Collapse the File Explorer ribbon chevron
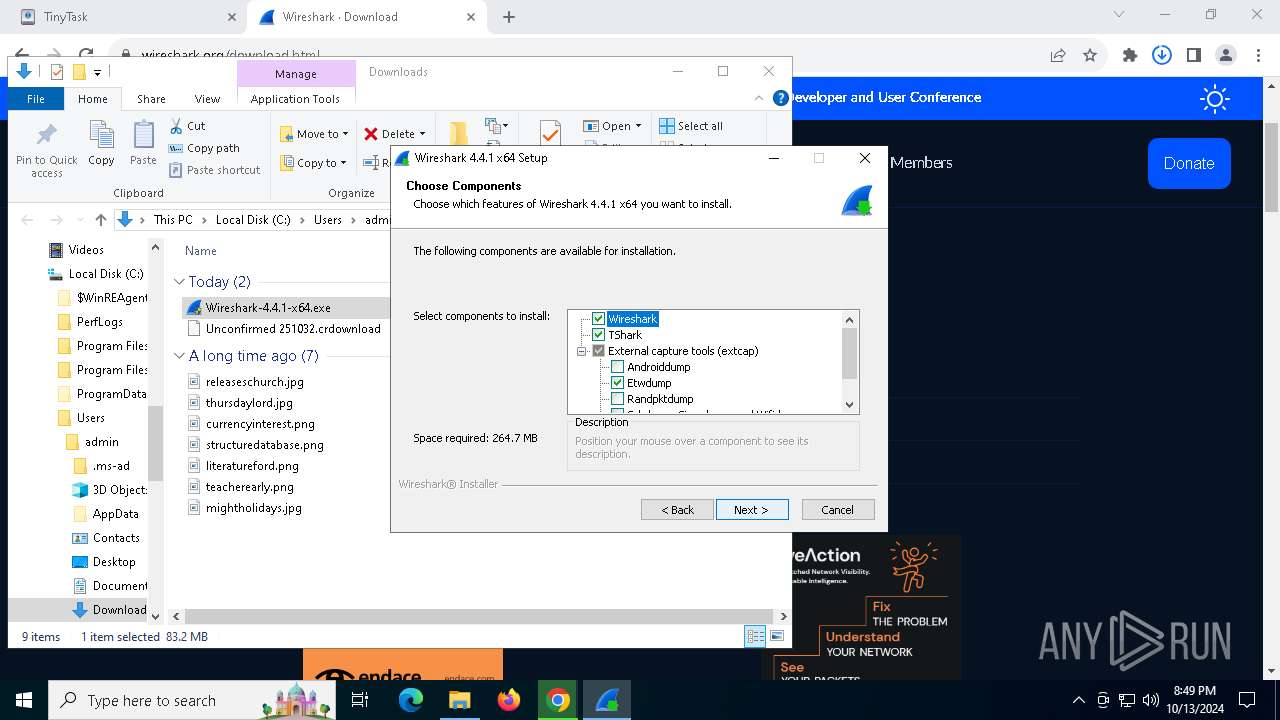The height and width of the screenshot is (720, 1280). point(759,98)
